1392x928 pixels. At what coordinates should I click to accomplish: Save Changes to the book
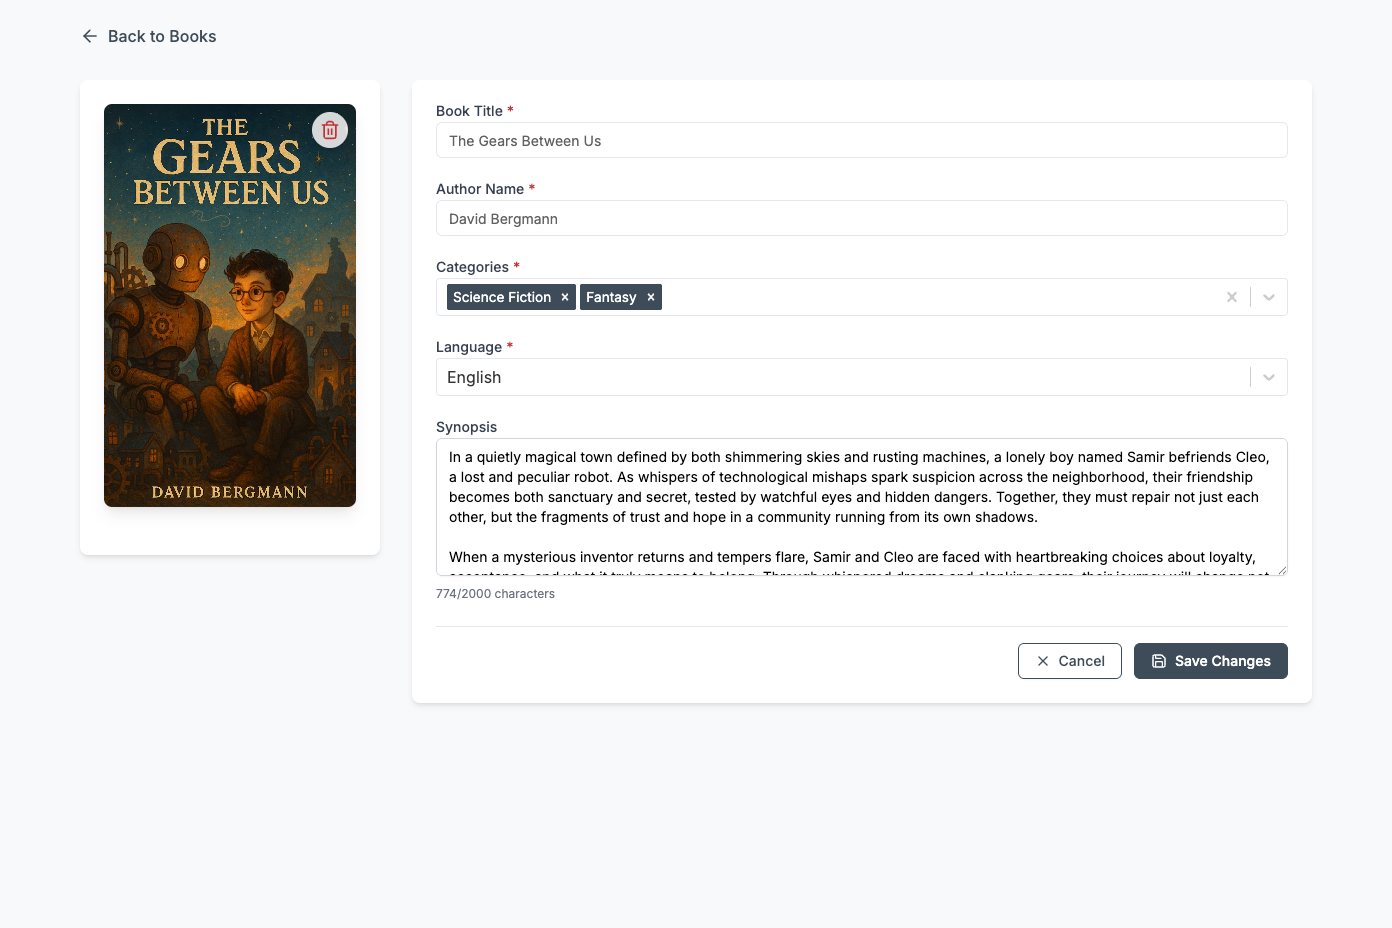1211,661
